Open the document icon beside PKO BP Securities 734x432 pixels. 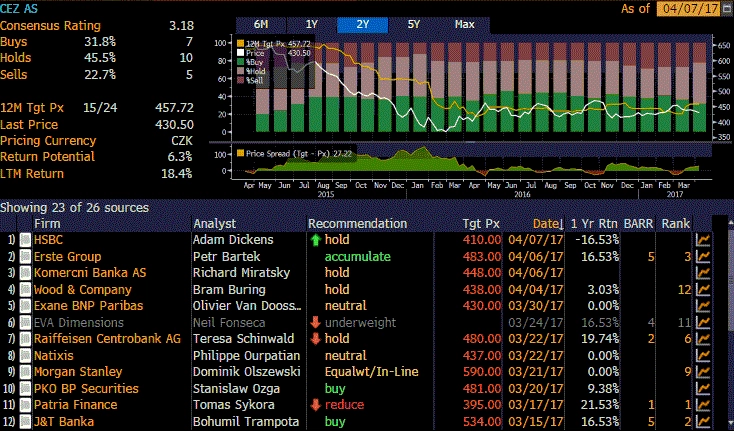tap(25, 388)
